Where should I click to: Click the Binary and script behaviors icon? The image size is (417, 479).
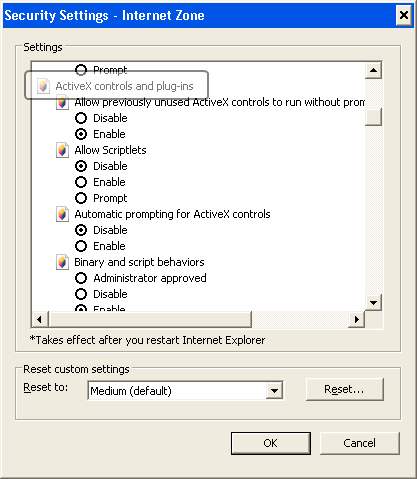[62, 262]
